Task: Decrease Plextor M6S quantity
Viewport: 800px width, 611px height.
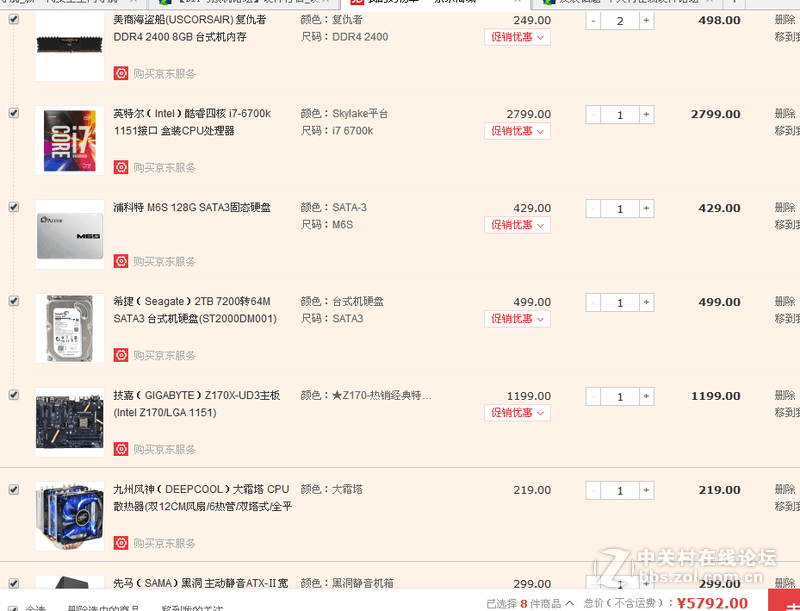Action: click(593, 209)
